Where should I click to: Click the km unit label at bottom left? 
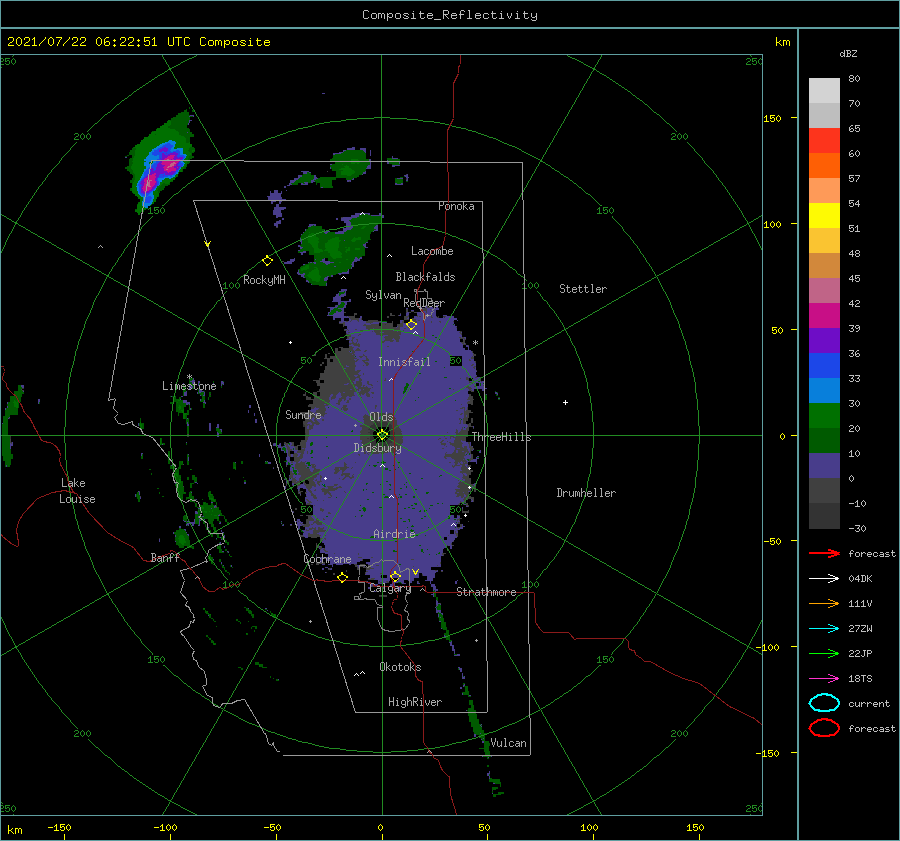pyautogui.click(x=14, y=830)
